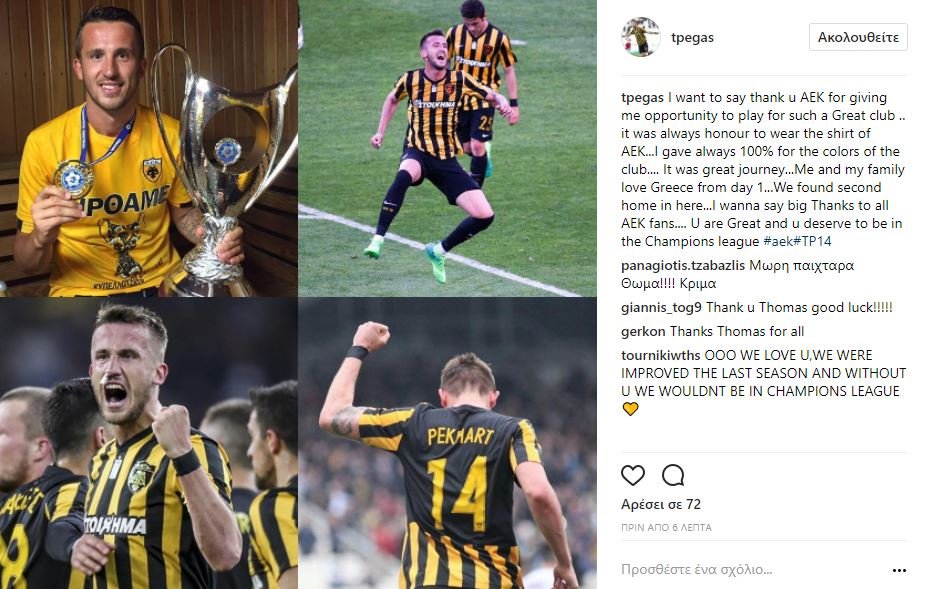932x589 pixels.
Task: Open the tpegas username beside the avatar
Action: point(692,37)
